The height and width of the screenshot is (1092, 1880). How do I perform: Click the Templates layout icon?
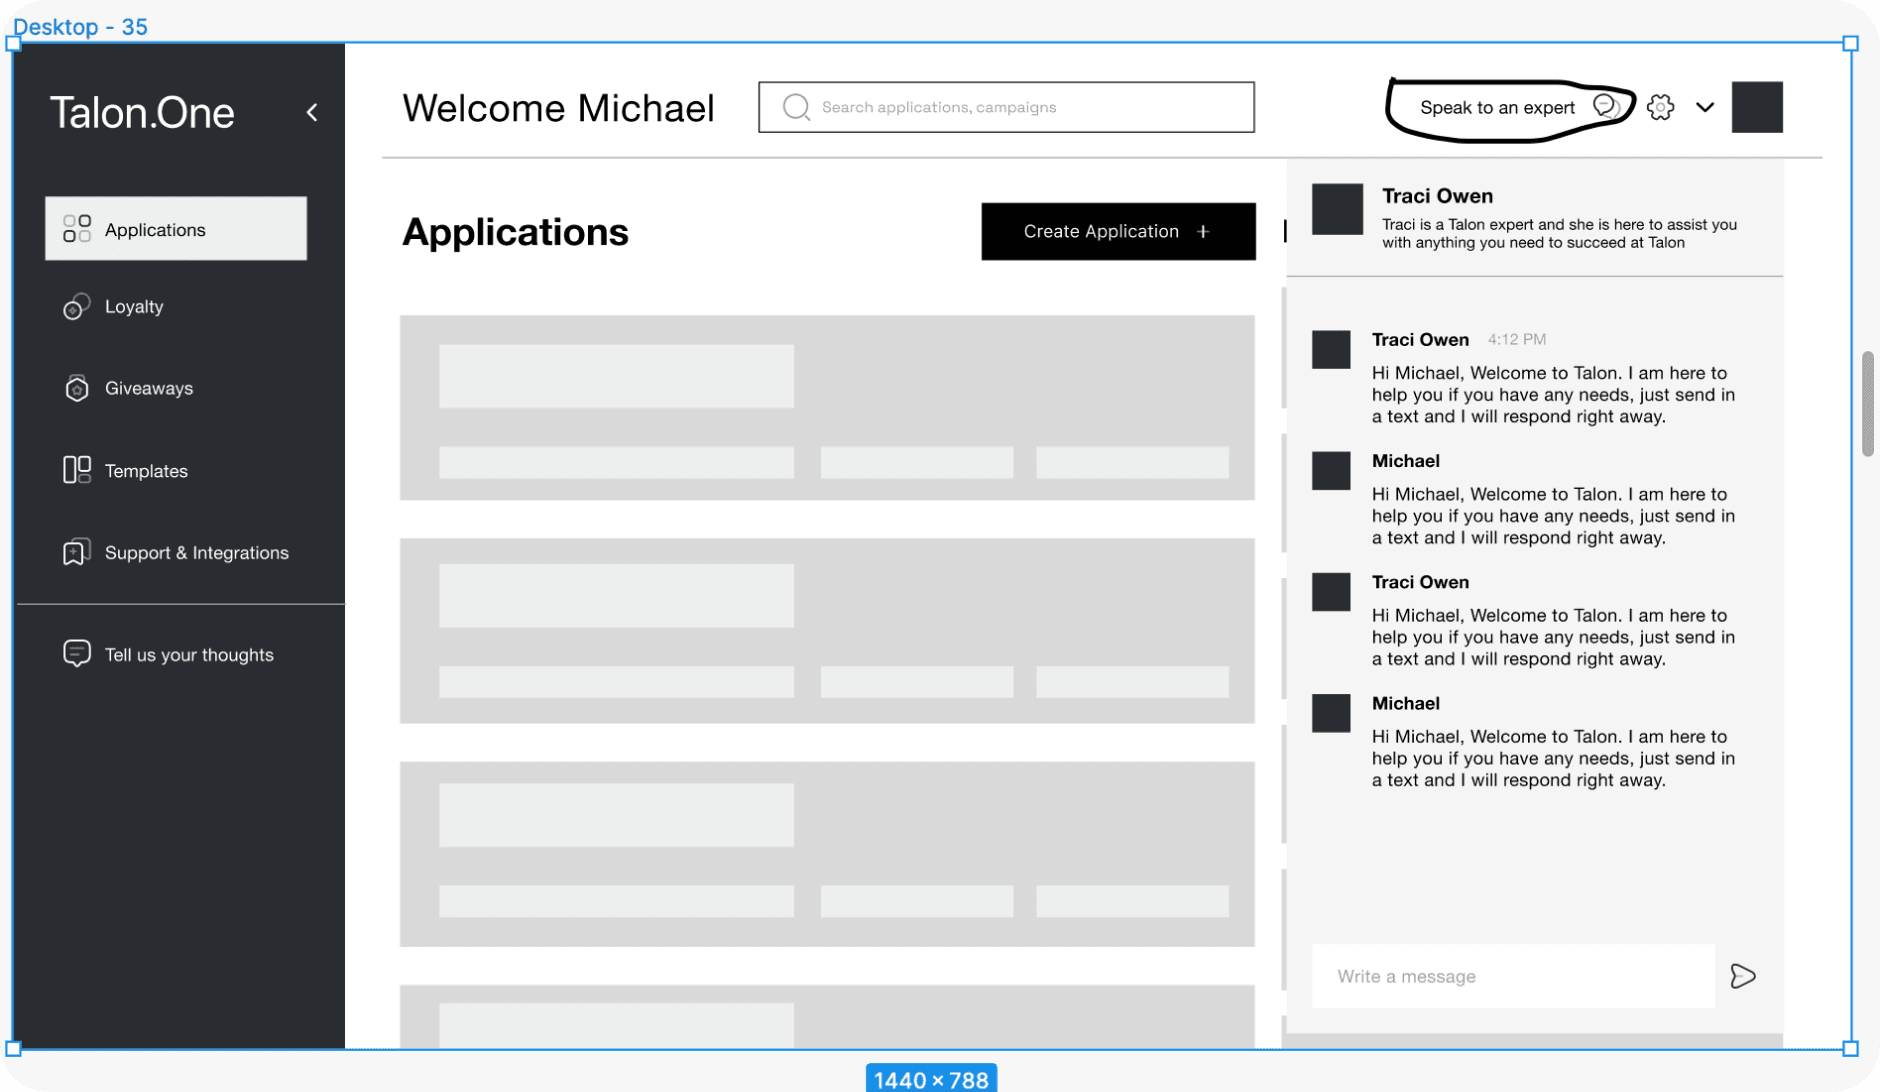click(77, 470)
